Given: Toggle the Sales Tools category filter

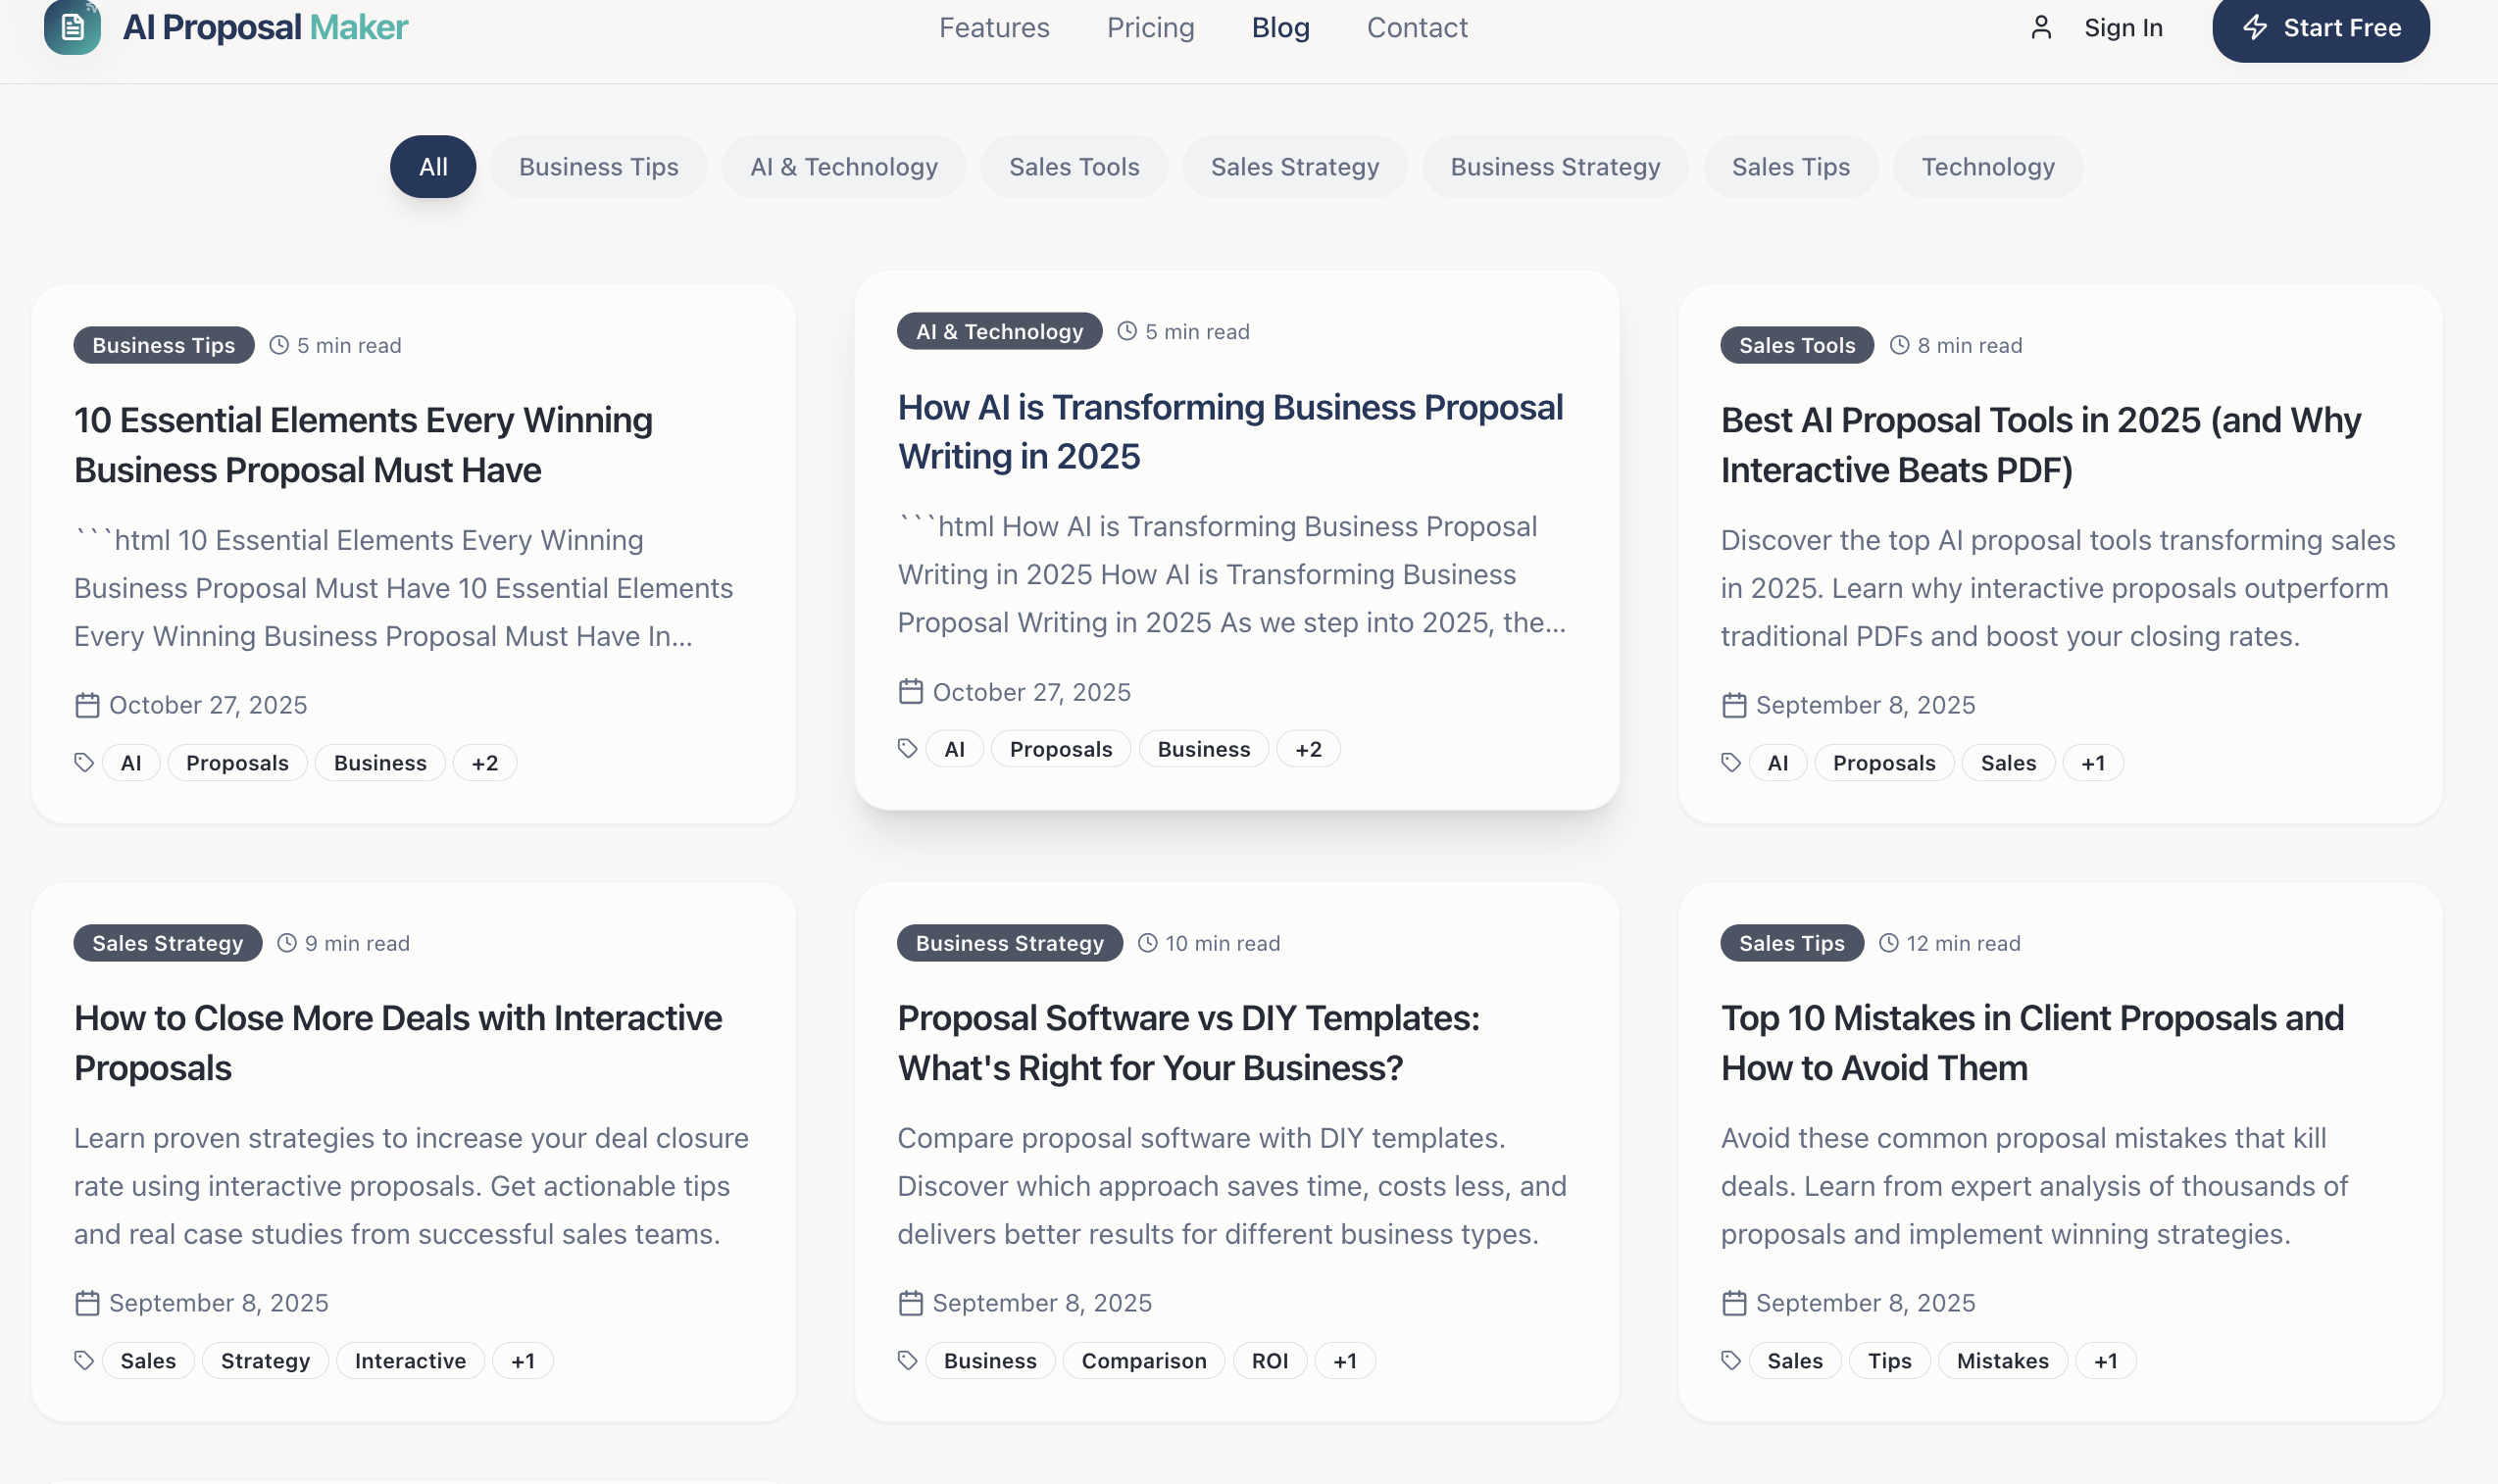Looking at the screenshot, I should [1074, 166].
